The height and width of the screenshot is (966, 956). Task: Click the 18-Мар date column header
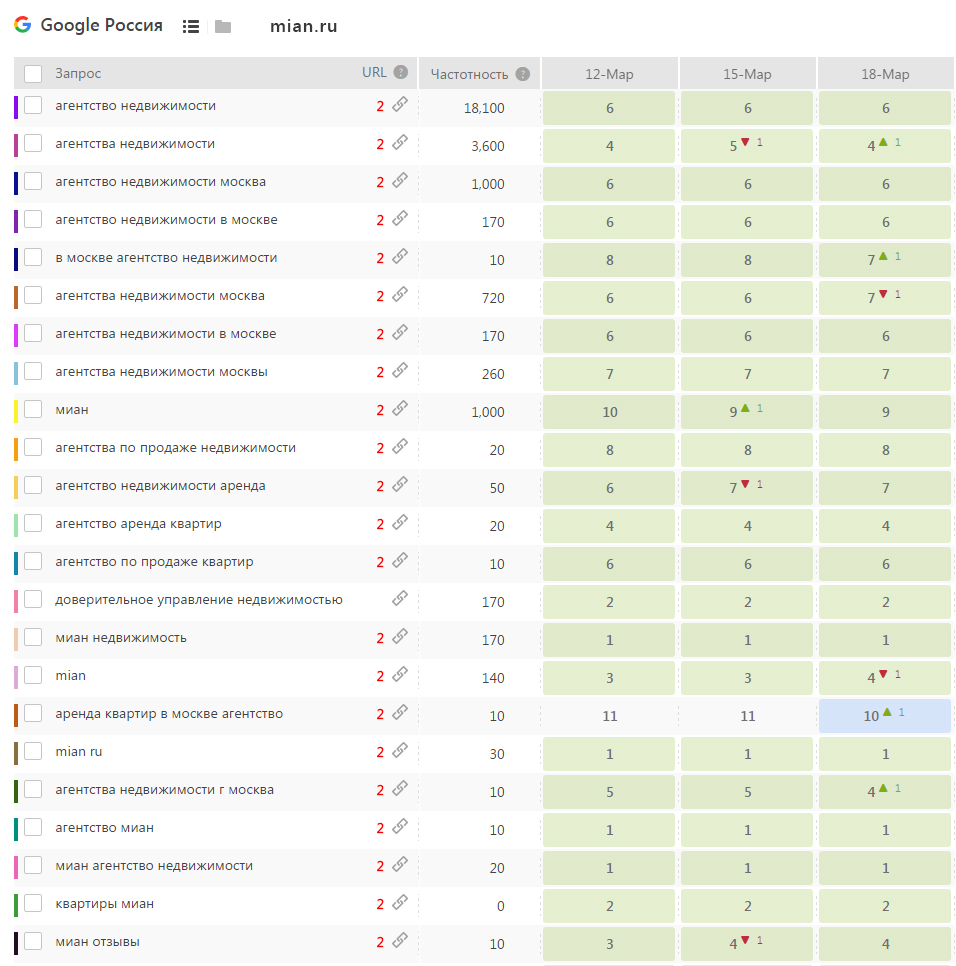[x=885, y=74]
